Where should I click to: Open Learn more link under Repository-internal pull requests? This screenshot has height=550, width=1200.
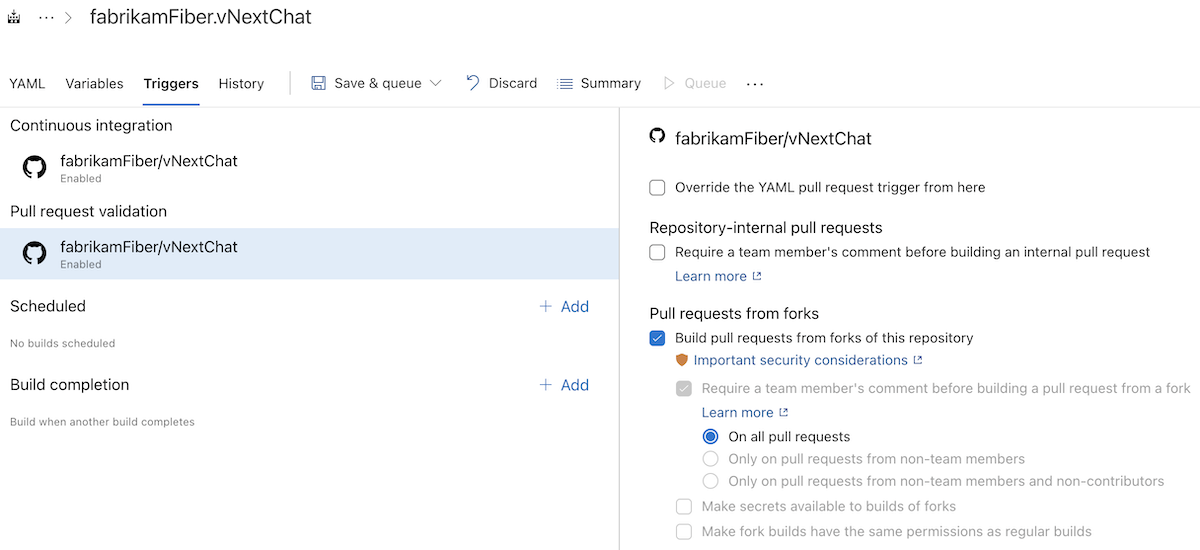pyautogui.click(x=718, y=276)
